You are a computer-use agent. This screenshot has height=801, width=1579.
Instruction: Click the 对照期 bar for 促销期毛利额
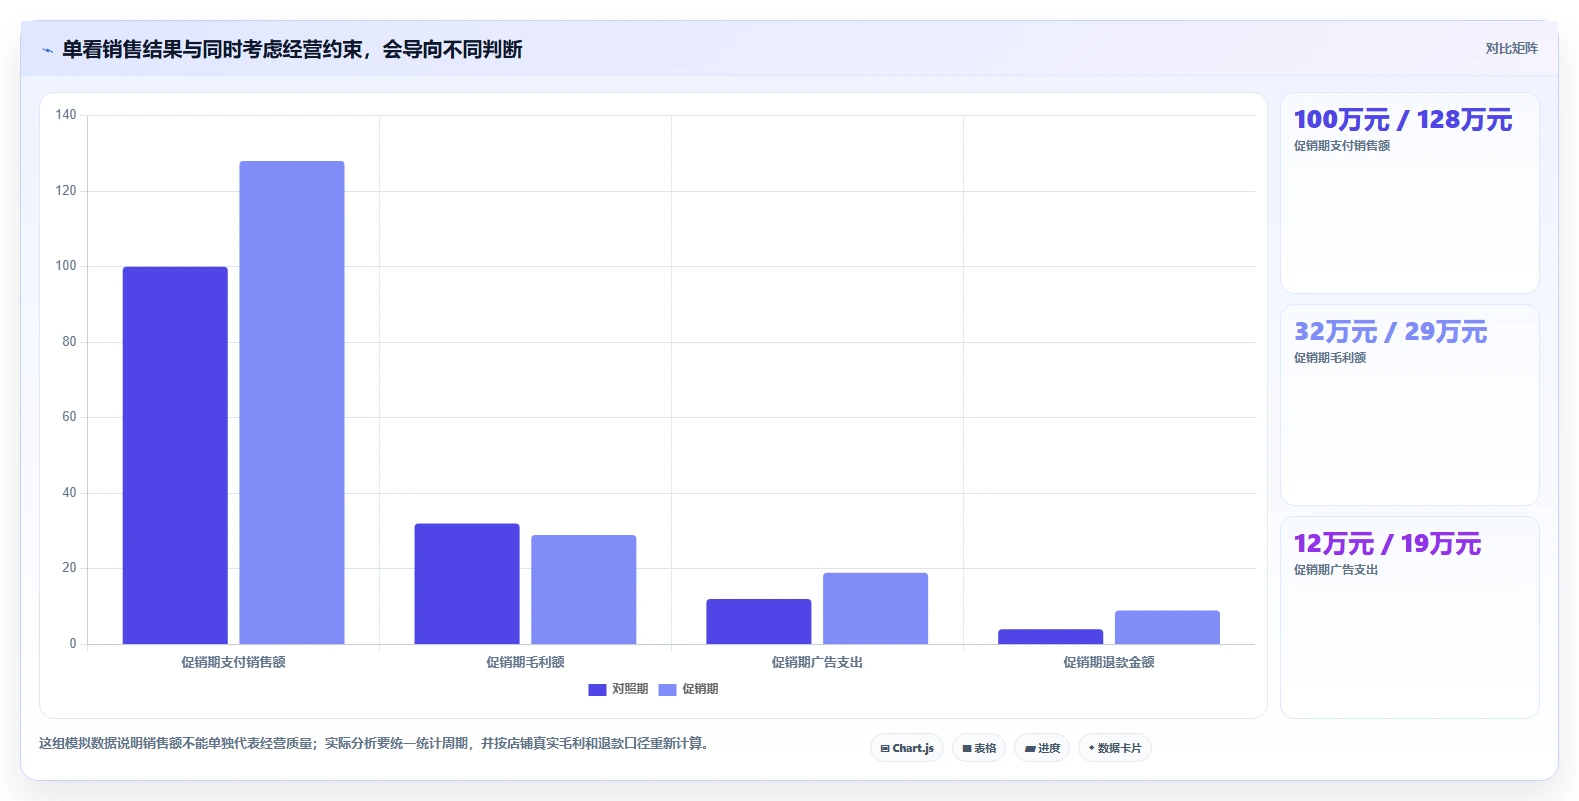[x=467, y=584]
